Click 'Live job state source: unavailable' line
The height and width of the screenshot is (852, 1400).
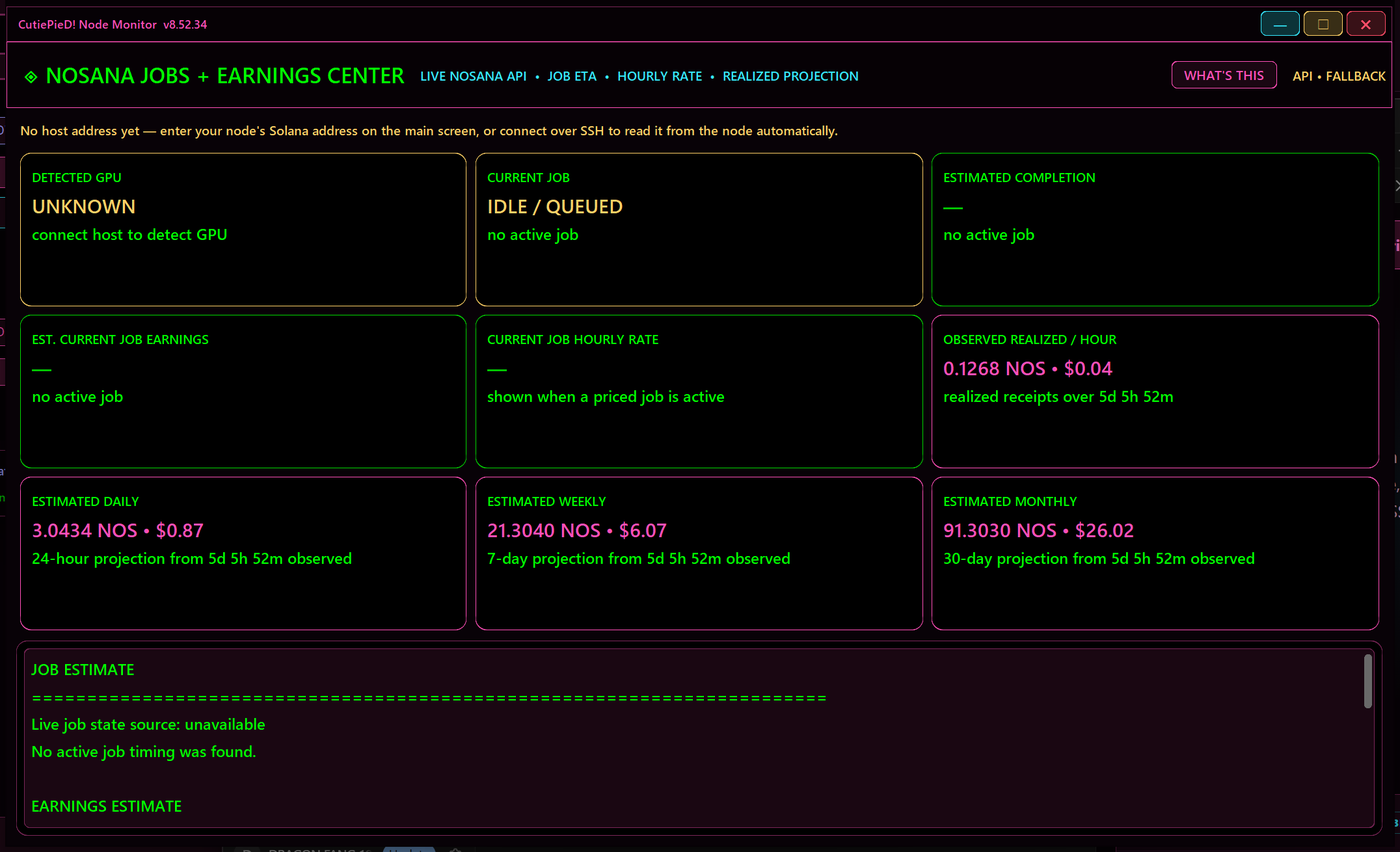[148, 724]
